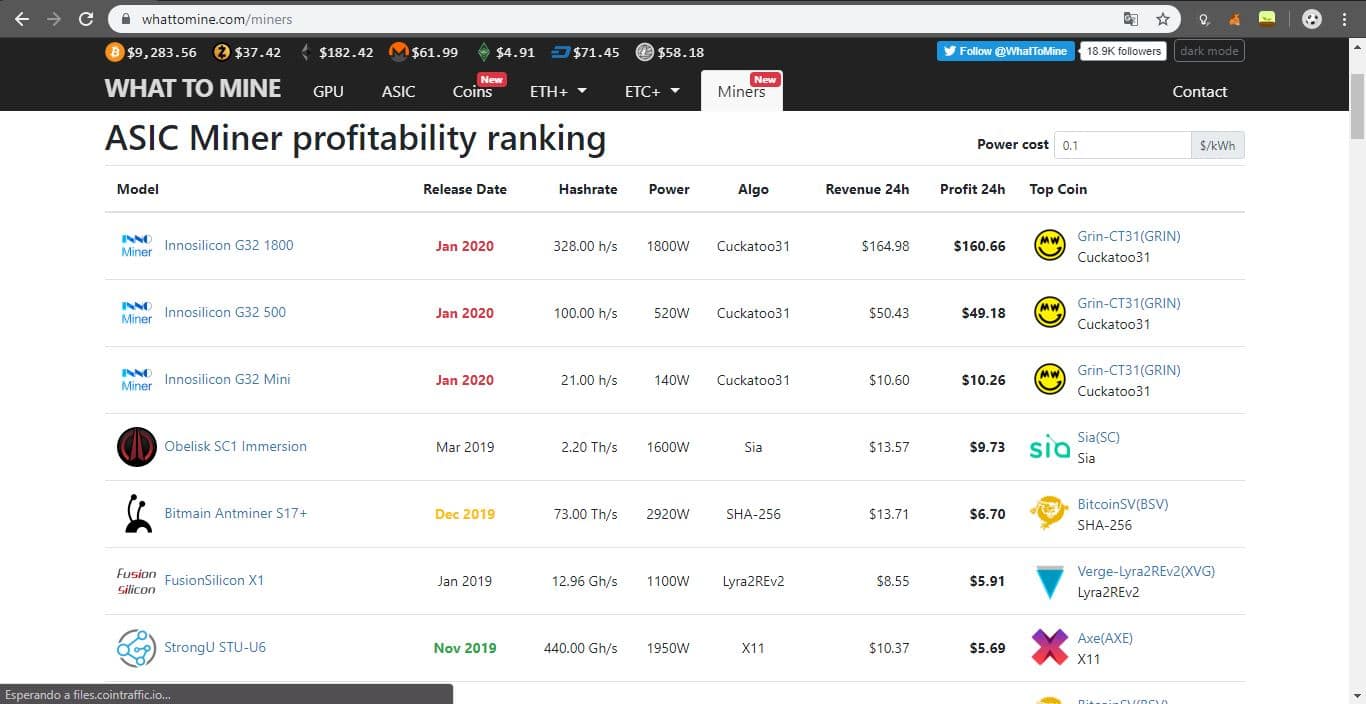Click the Ethereum Classic icon beside $4.91
Screen dimensions: 1366x704
pos(484,52)
